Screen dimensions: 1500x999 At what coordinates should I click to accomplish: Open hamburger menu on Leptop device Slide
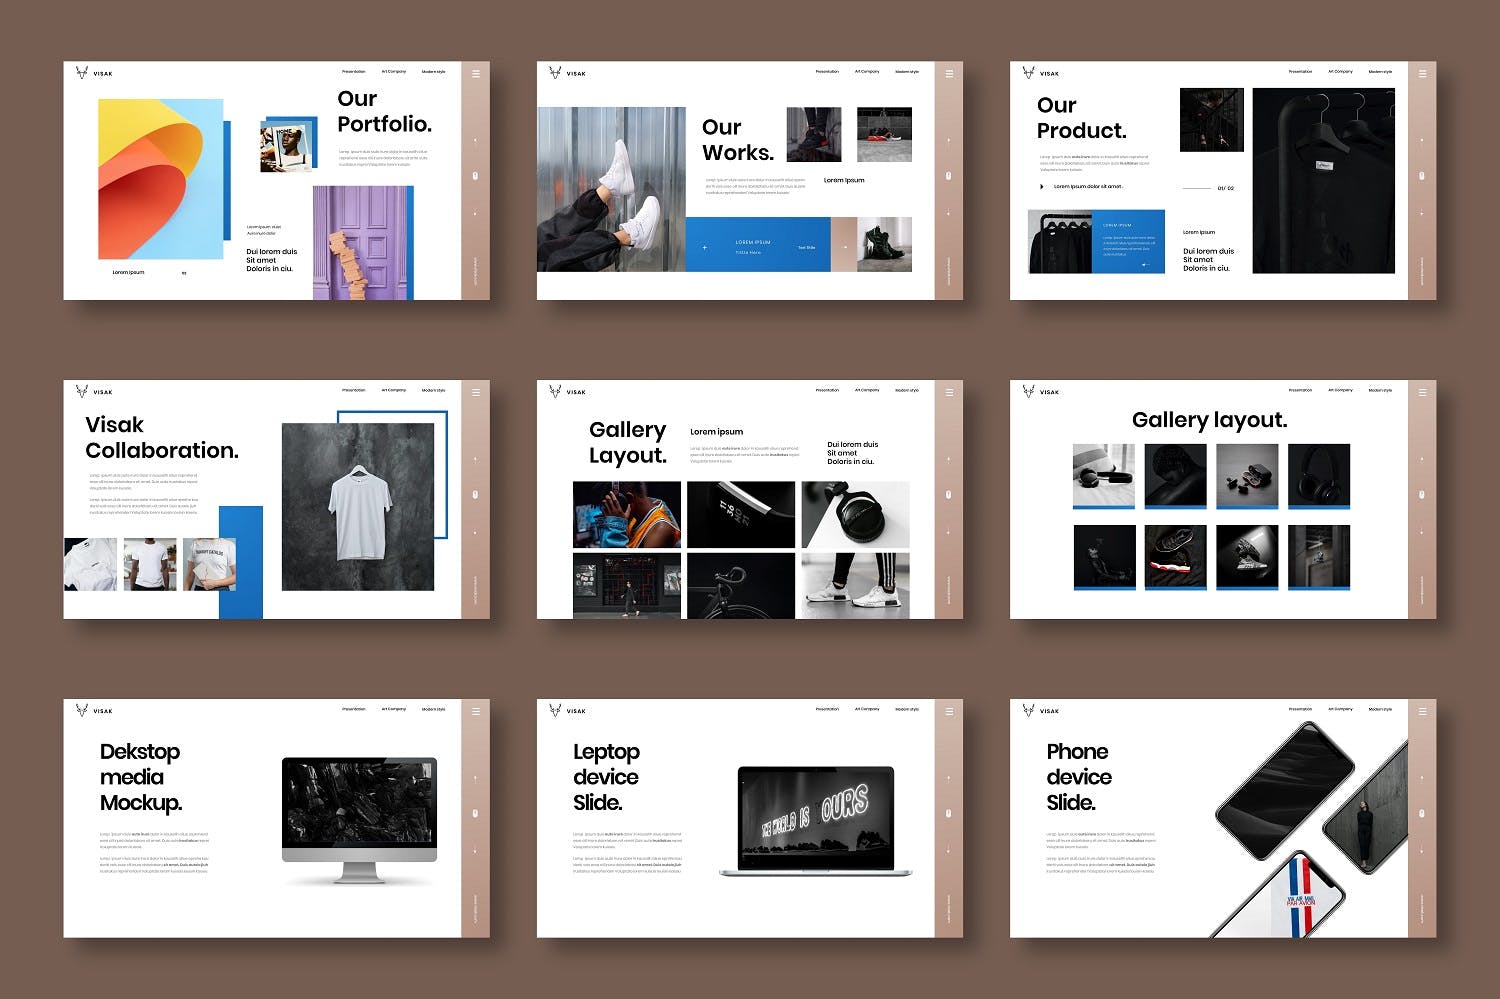pyautogui.click(x=949, y=711)
